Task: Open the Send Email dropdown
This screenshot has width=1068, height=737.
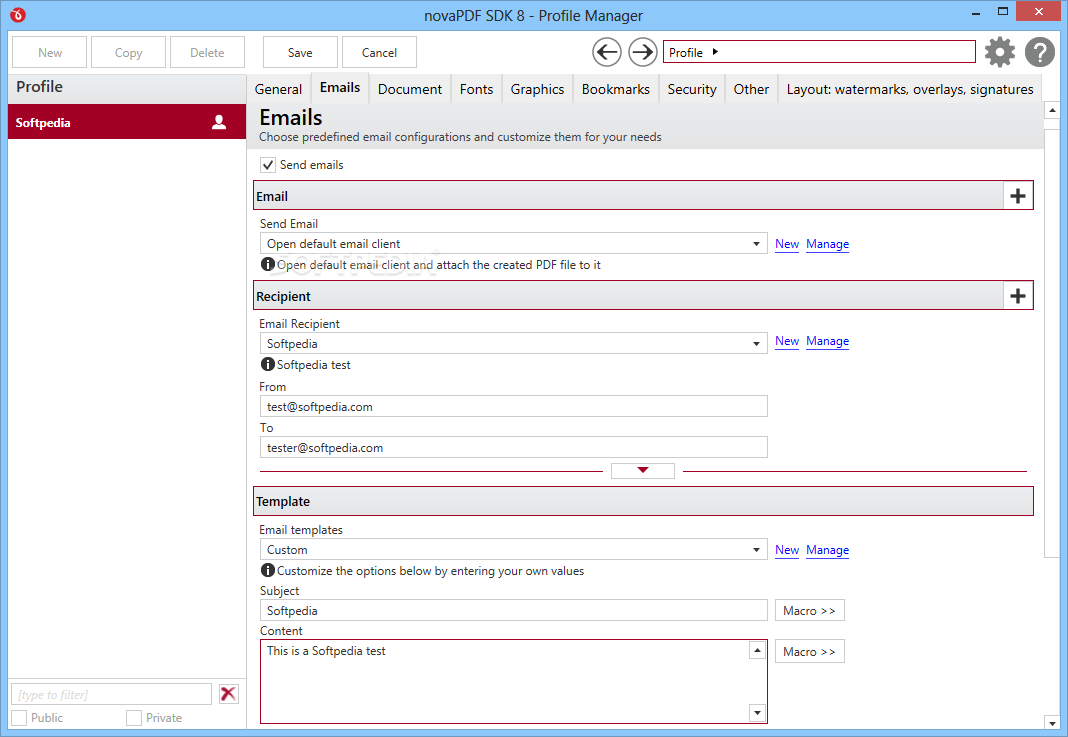Action: pyautogui.click(x=514, y=244)
